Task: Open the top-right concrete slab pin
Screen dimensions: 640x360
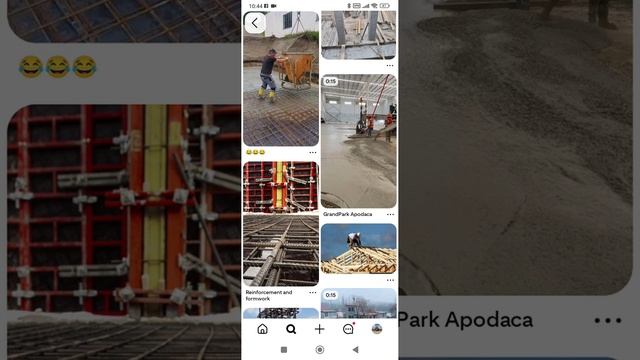Action: (358, 35)
